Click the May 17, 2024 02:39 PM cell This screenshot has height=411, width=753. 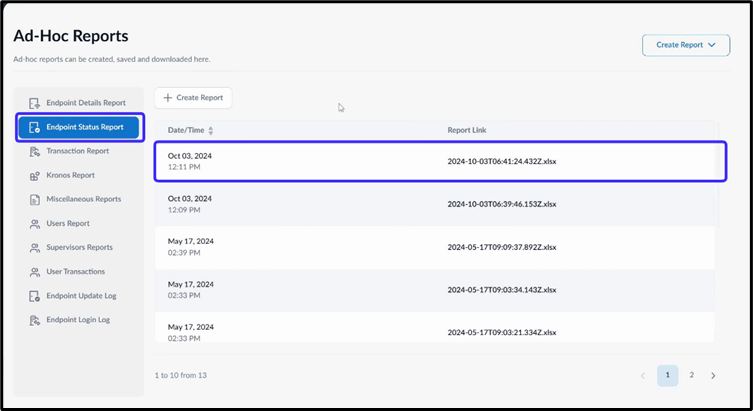click(x=191, y=247)
